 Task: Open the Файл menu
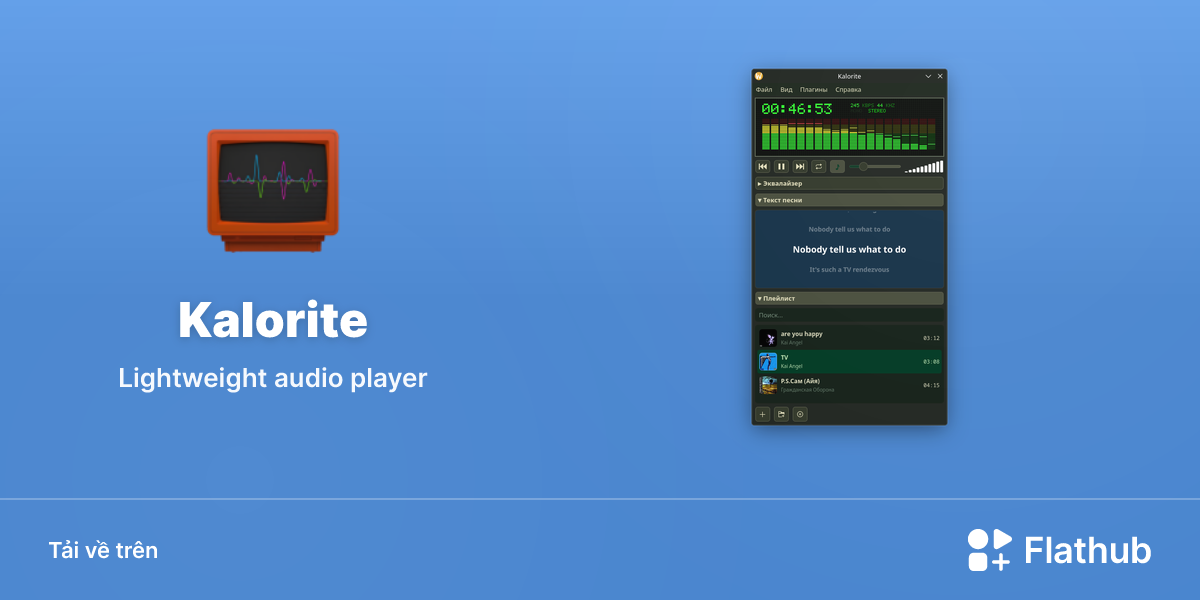(x=764, y=89)
